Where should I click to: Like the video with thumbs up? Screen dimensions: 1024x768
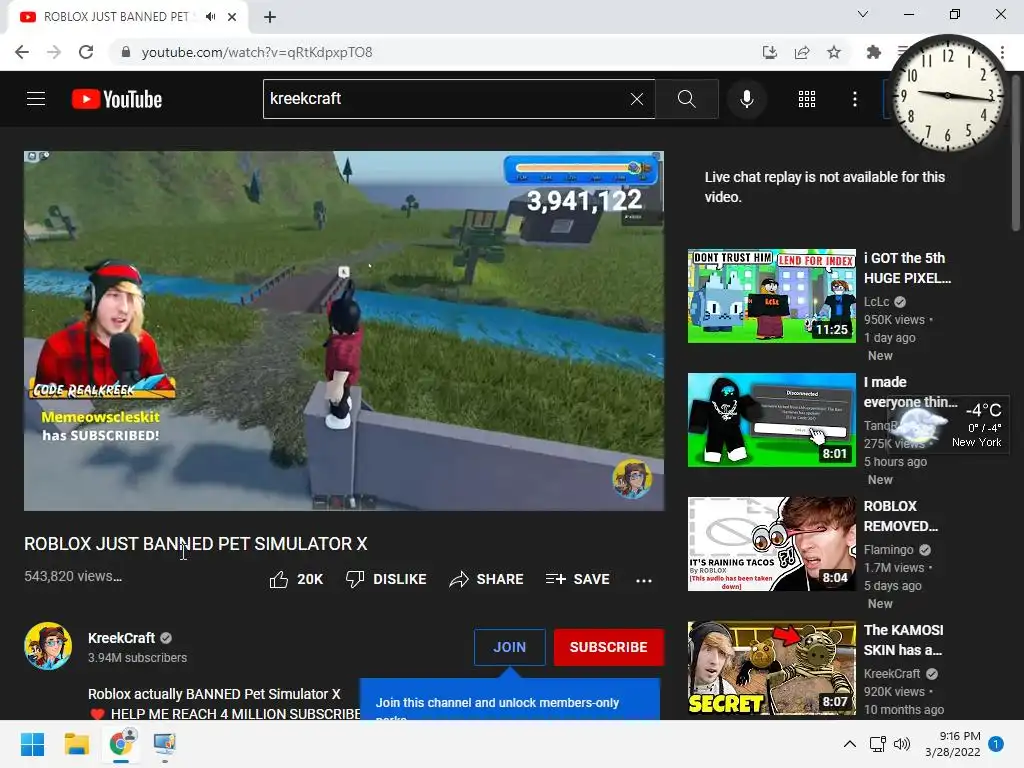[296, 579]
